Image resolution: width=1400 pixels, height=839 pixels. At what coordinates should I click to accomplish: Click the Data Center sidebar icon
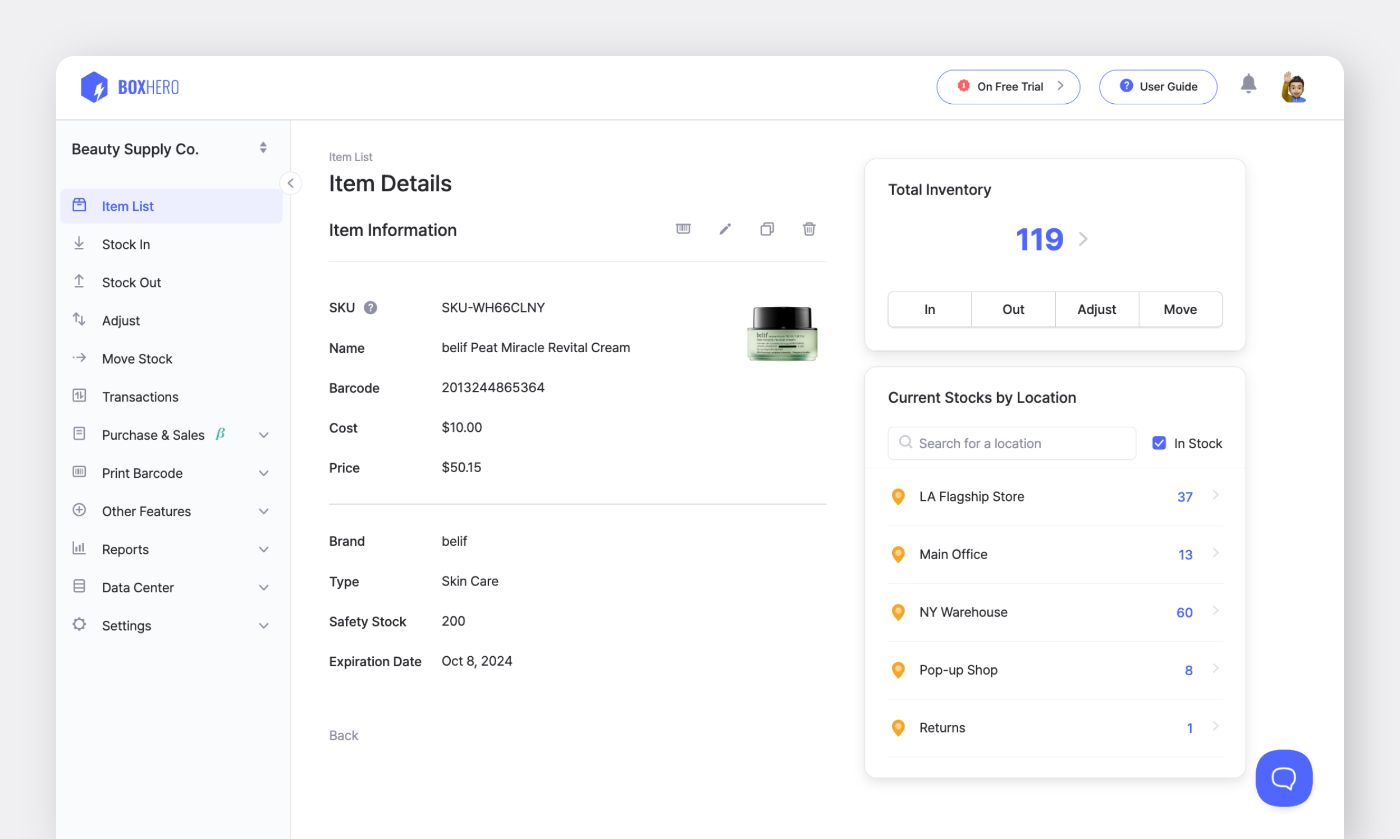(x=79, y=587)
